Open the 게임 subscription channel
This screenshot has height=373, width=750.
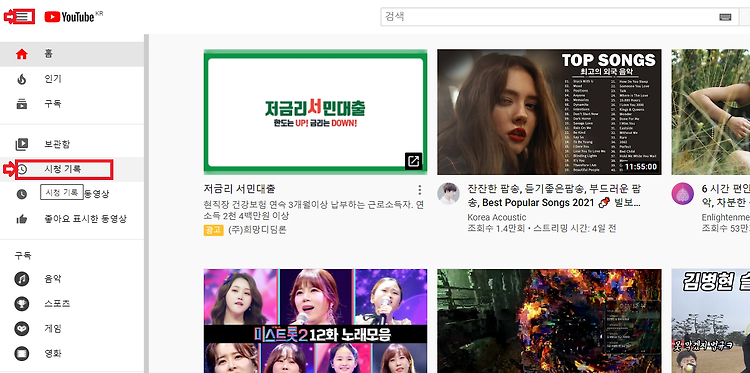72,329
